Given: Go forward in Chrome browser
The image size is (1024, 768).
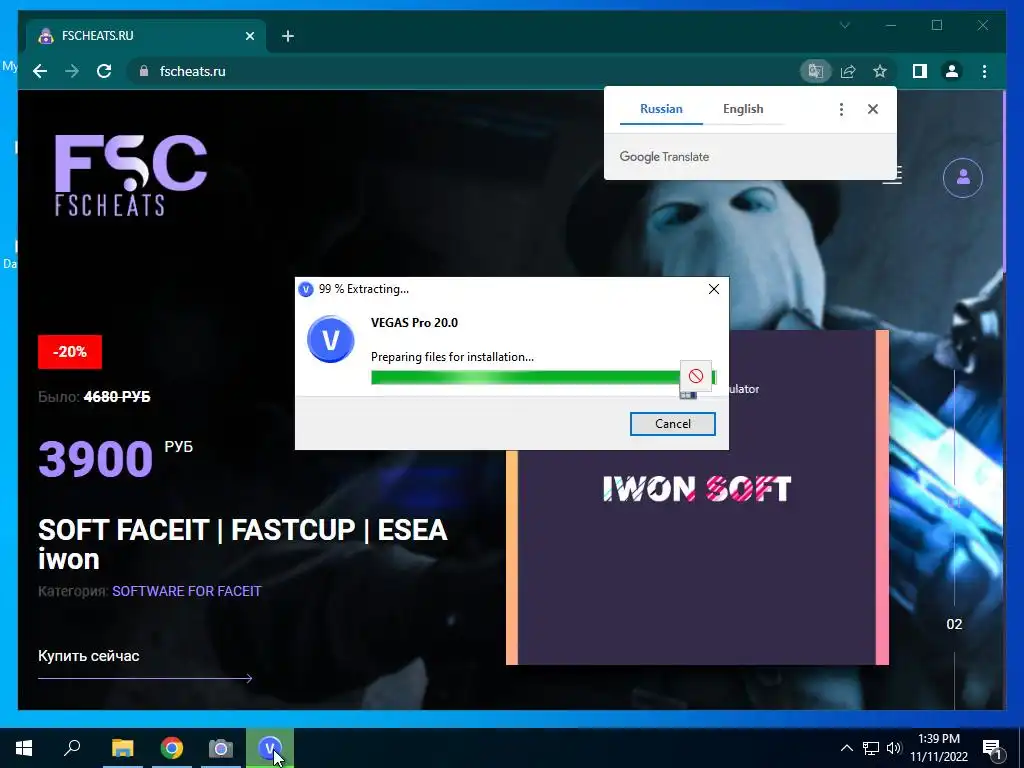Looking at the screenshot, I should coord(72,71).
